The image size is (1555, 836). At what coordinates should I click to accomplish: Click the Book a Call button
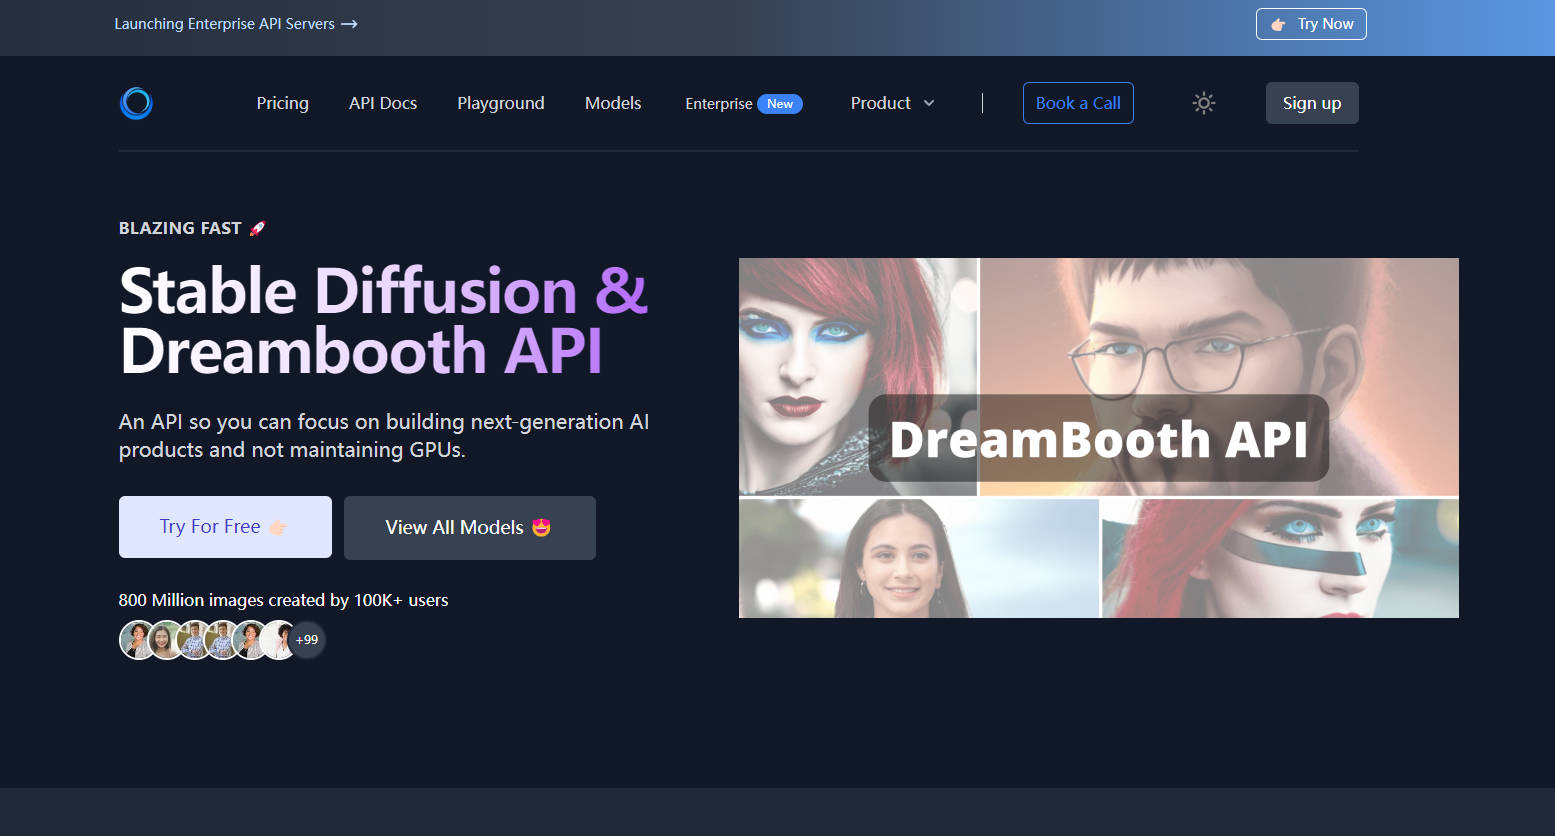1078,103
